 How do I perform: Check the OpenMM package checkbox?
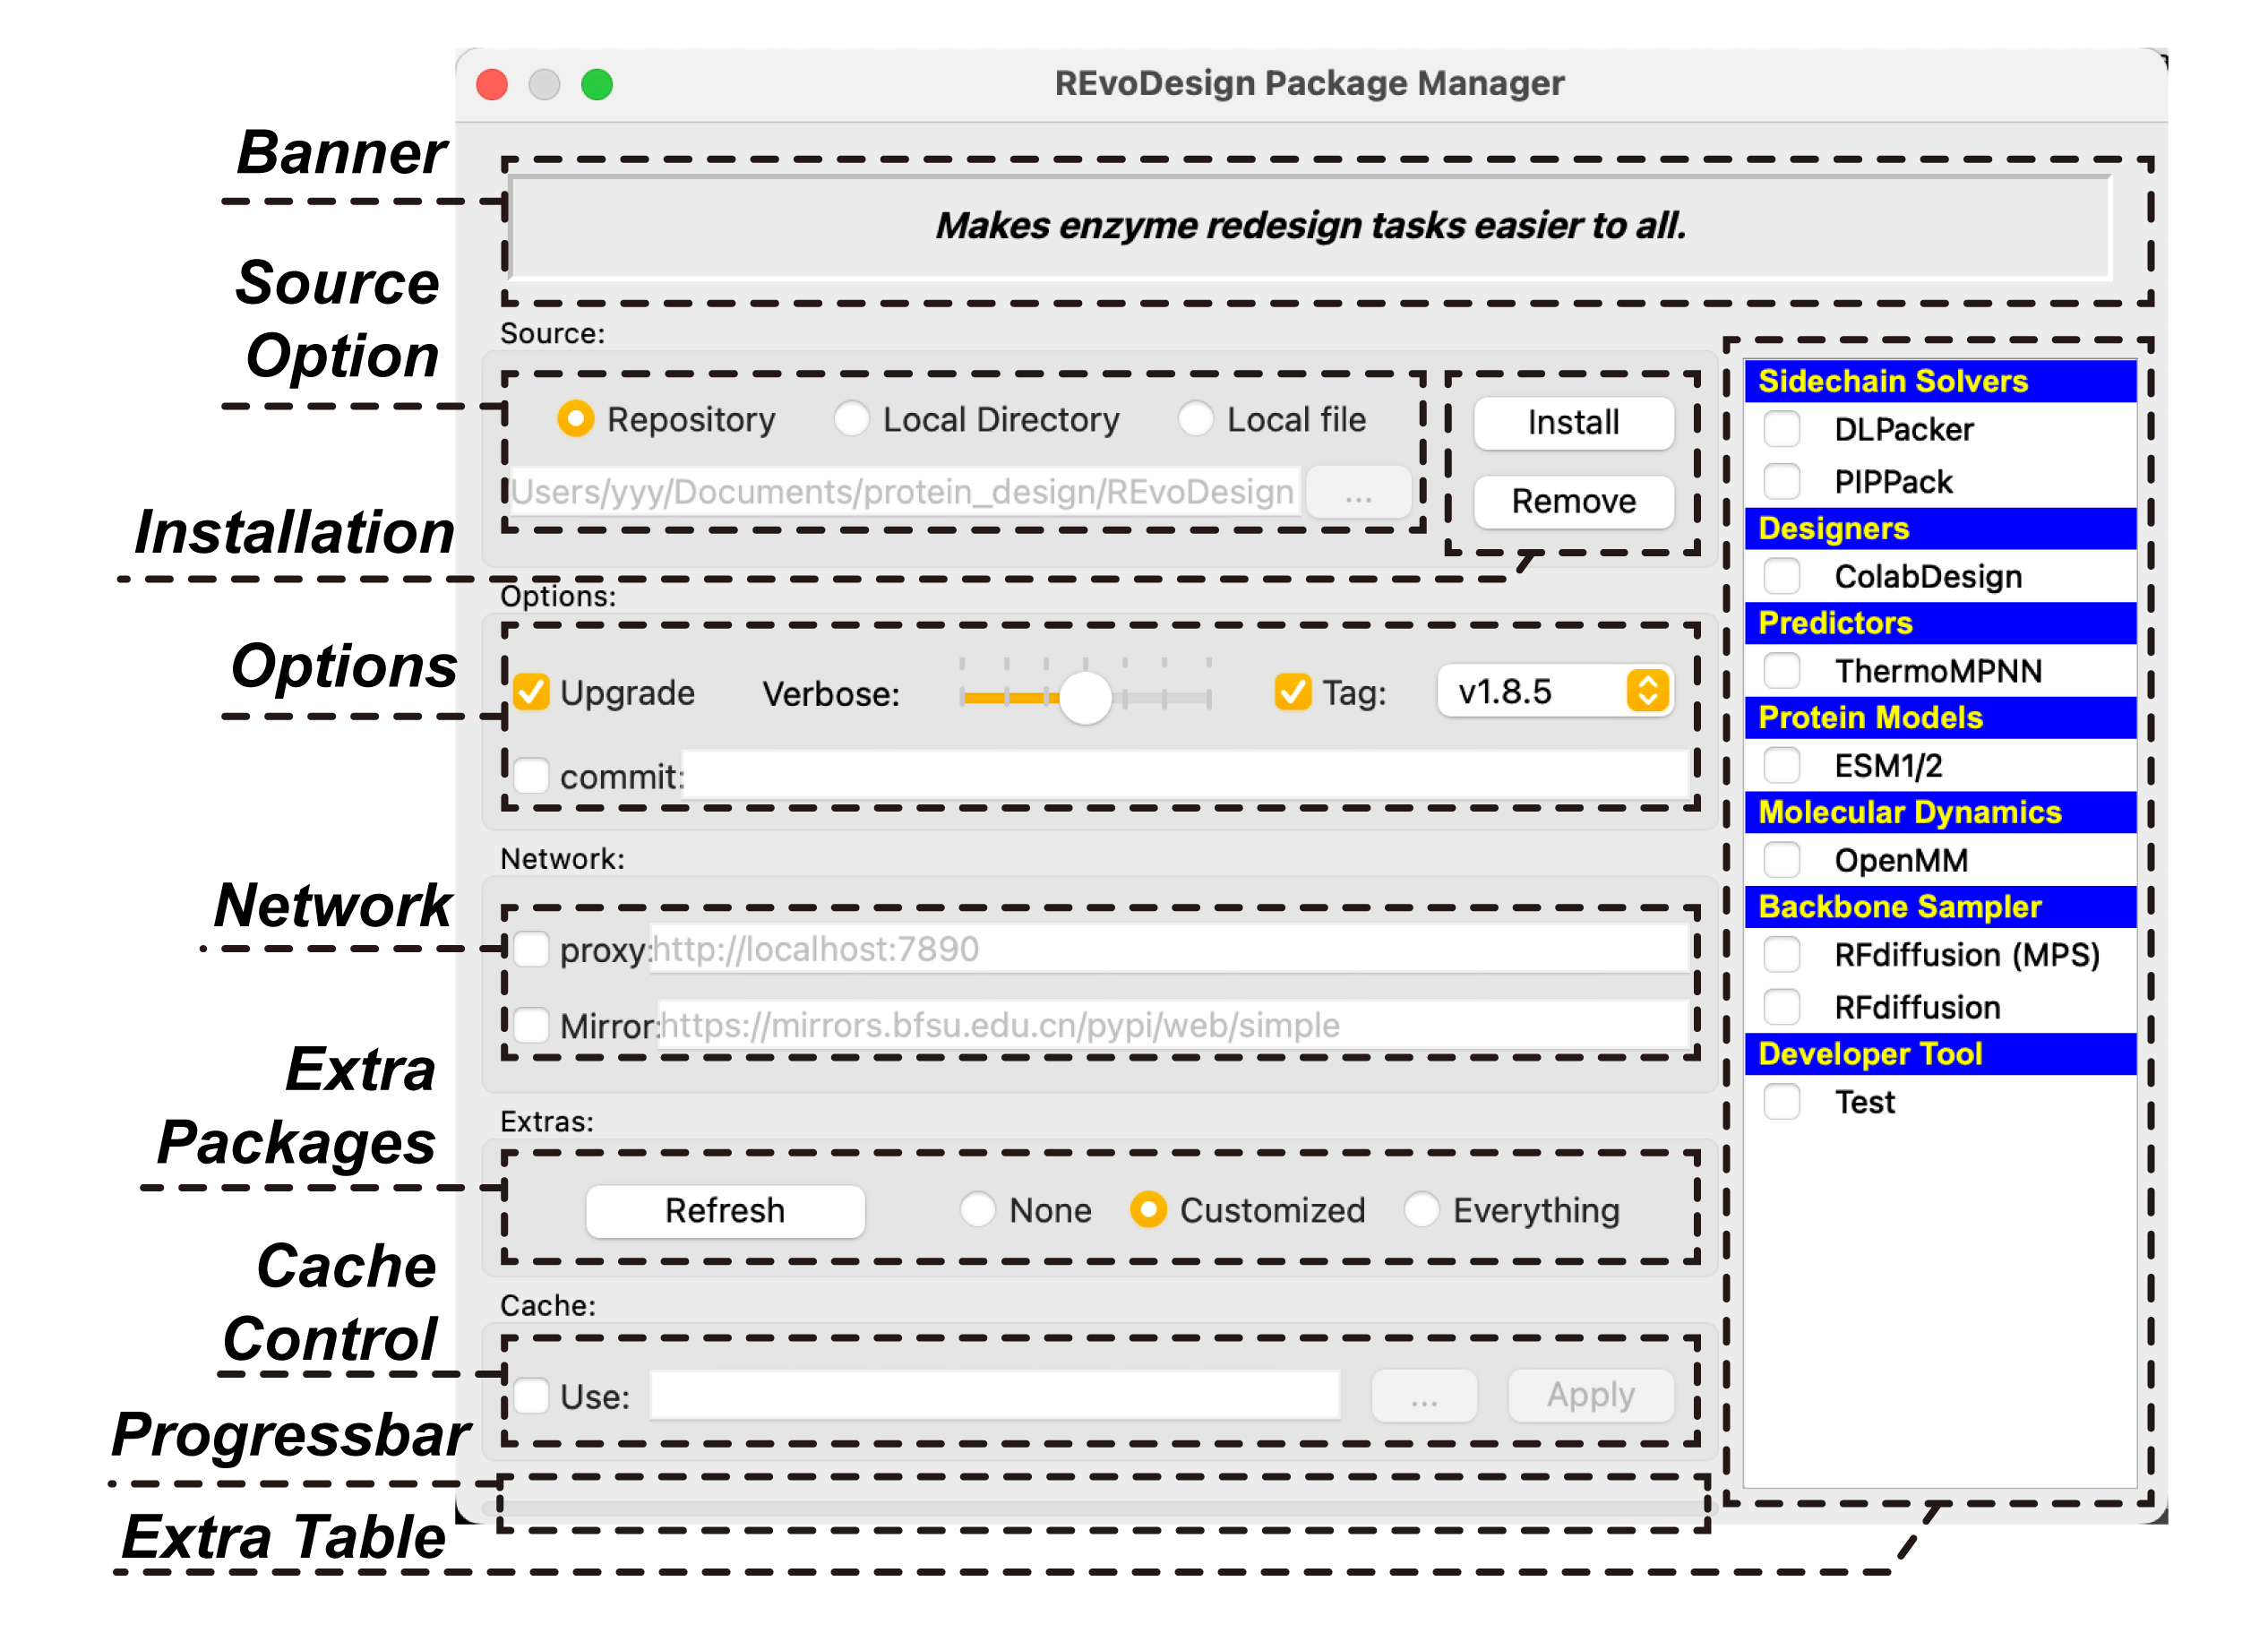tap(1782, 860)
